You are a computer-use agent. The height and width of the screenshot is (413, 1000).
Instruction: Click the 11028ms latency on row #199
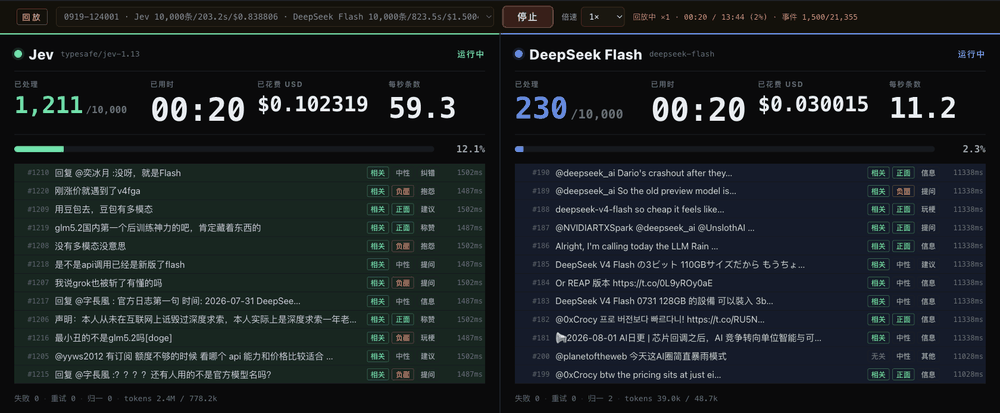(x=968, y=375)
